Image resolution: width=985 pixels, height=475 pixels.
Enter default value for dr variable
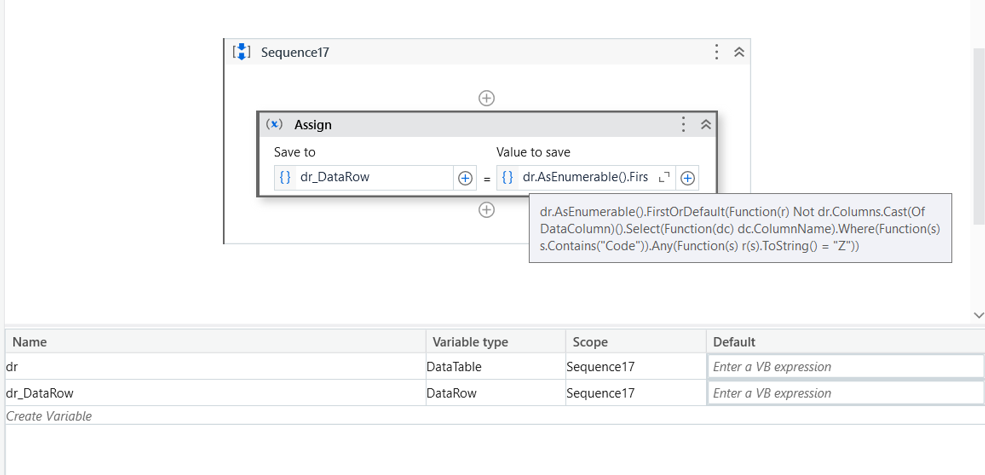[x=845, y=367]
